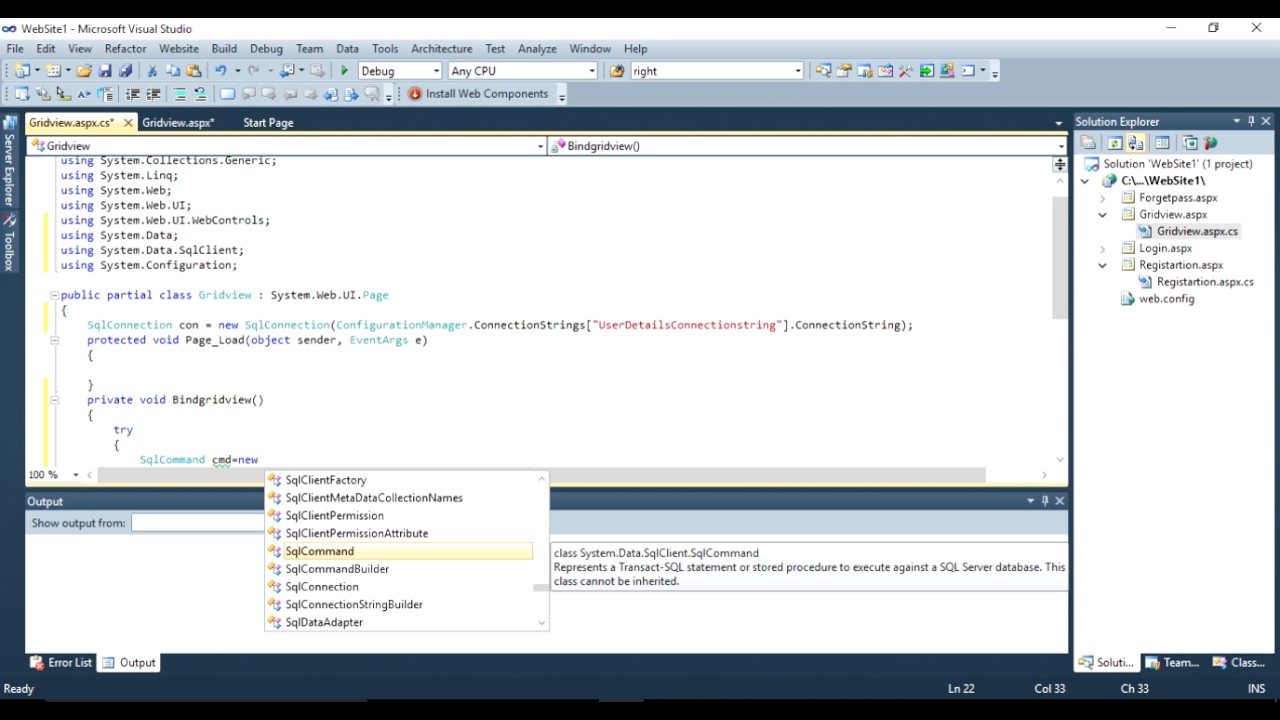Open the Show output from dropdown
Screen dimensions: 1280x720
point(197,523)
